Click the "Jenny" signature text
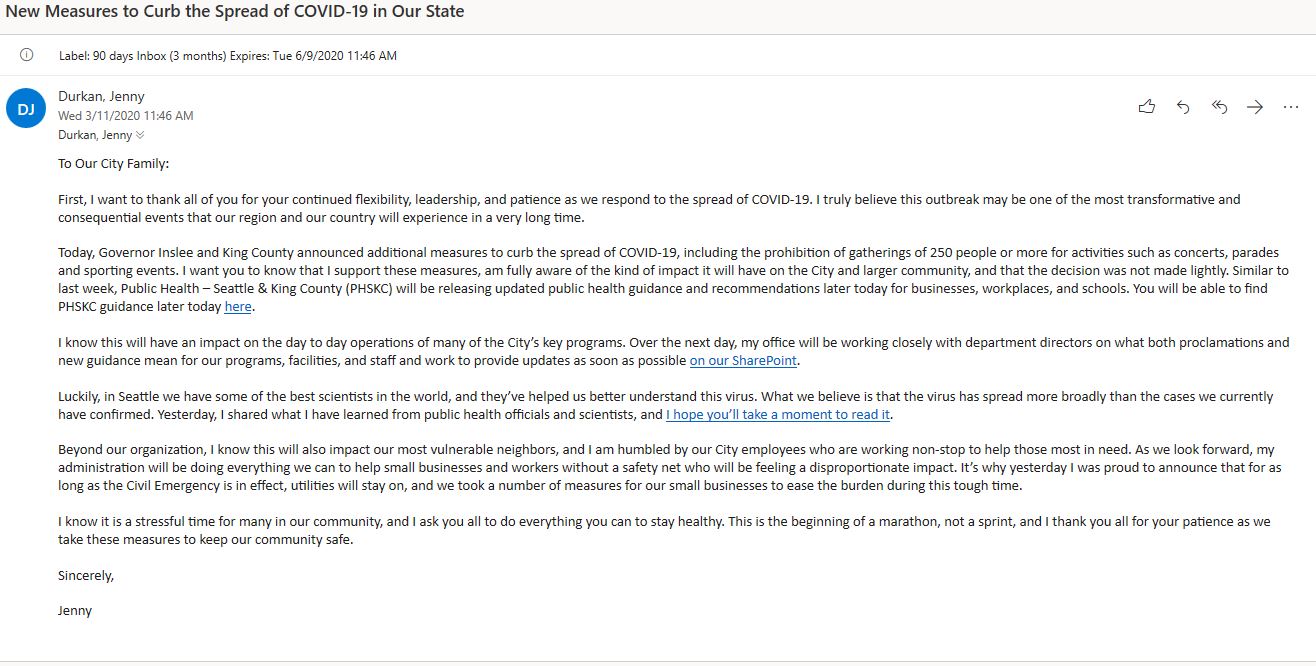1316x666 pixels. (x=75, y=610)
